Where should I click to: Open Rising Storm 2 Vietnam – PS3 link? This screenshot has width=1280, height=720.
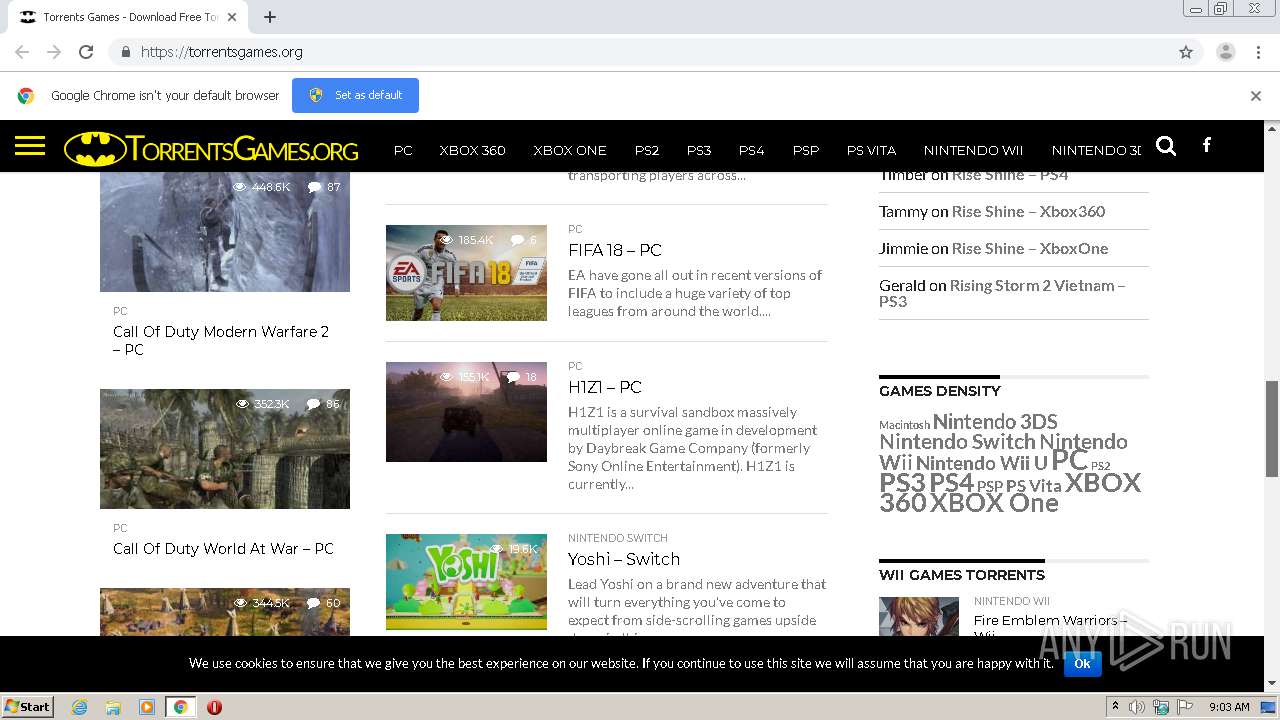click(x=1002, y=293)
